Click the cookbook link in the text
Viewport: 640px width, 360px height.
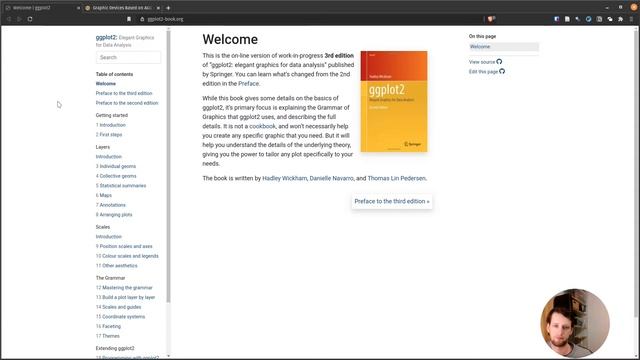[262, 127]
